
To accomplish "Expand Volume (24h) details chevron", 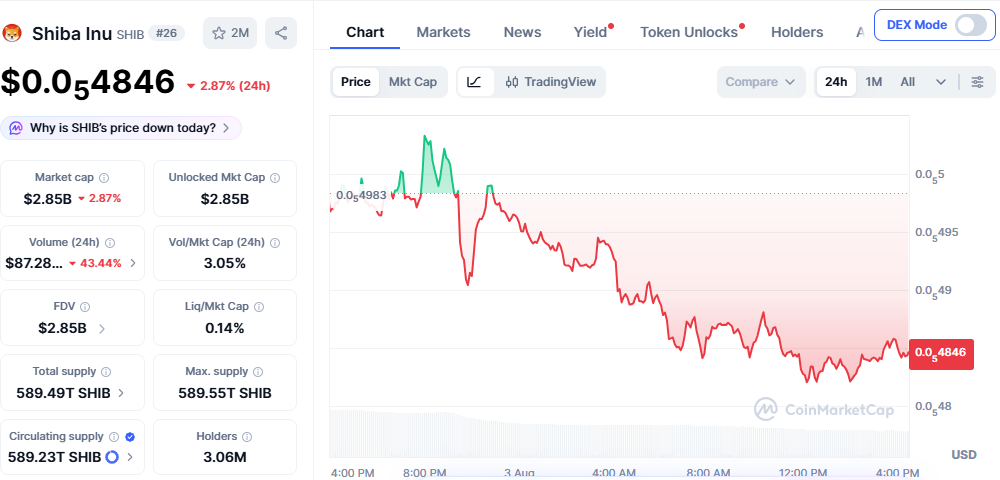I will click(133, 263).
